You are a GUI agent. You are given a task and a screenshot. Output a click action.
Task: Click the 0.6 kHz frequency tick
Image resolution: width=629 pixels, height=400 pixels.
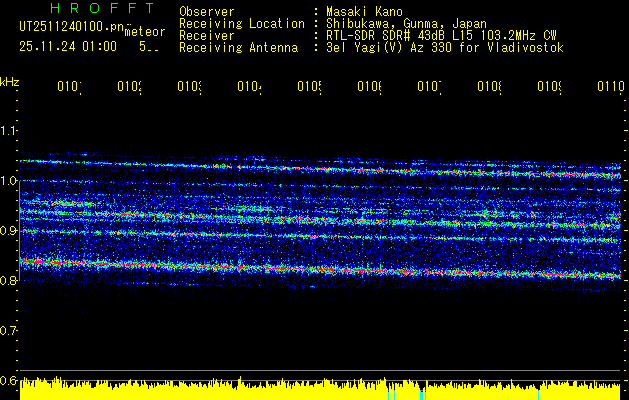coord(10,381)
